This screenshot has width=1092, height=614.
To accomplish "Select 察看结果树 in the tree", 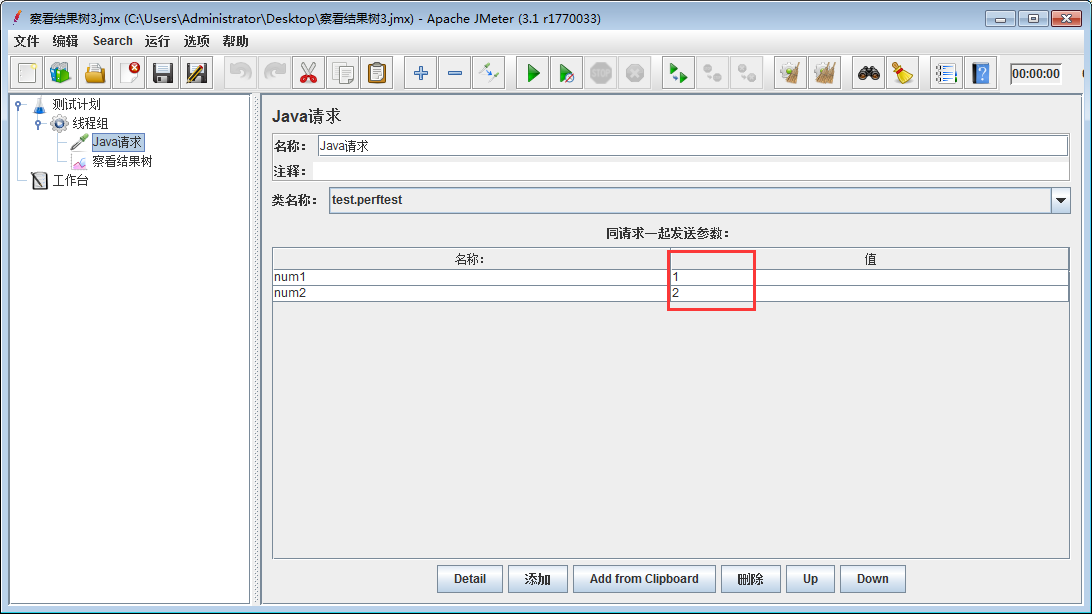I will (x=122, y=161).
